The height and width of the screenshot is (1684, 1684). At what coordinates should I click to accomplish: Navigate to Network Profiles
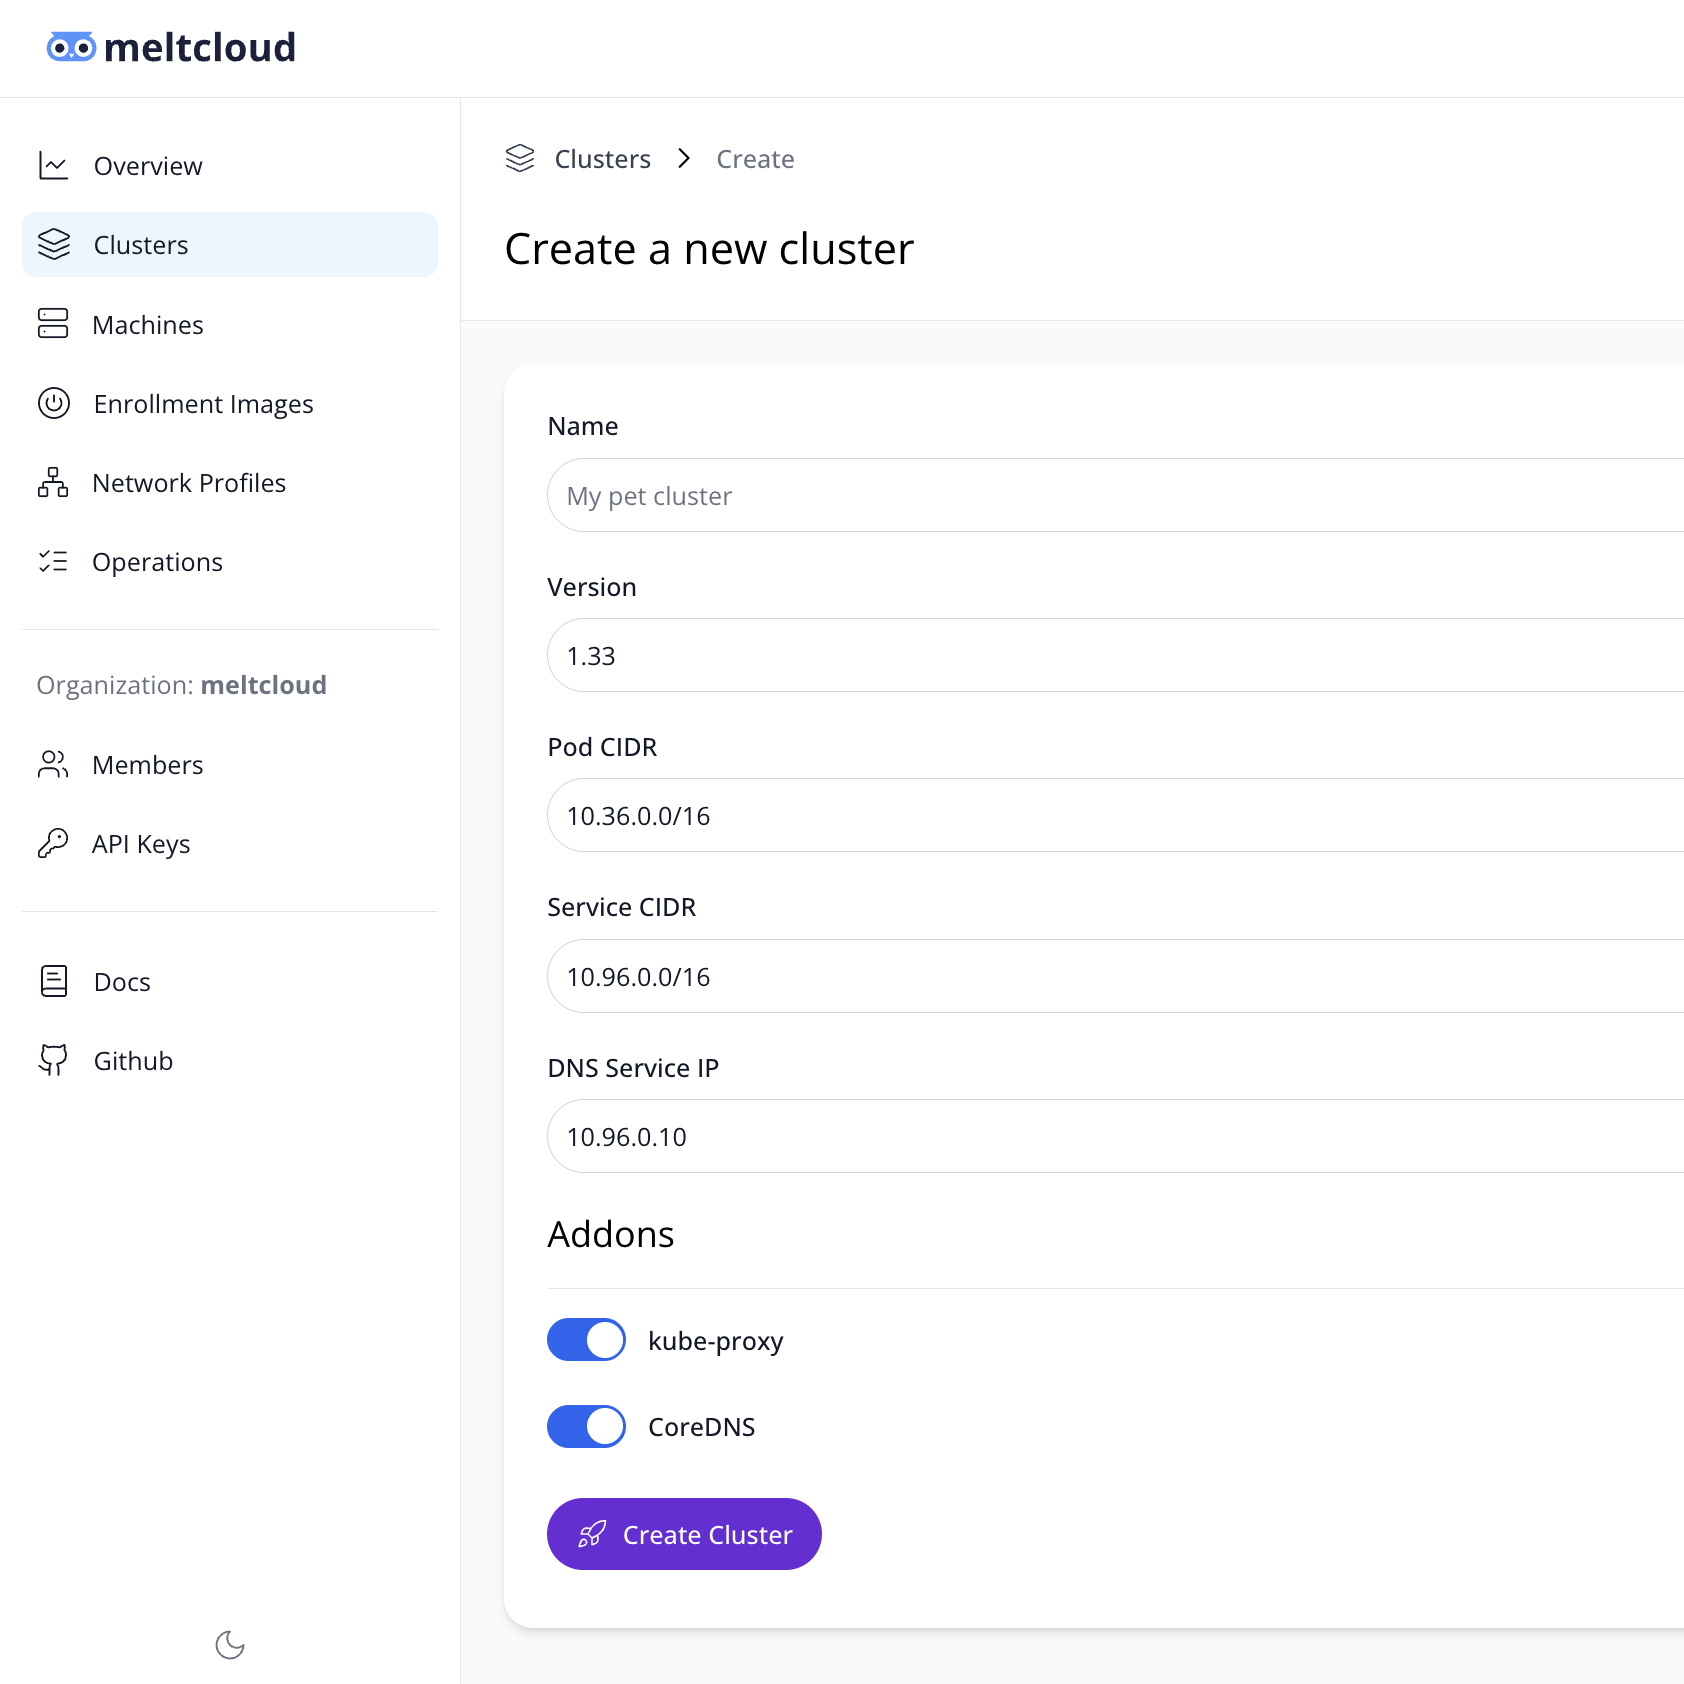(230, 482)
